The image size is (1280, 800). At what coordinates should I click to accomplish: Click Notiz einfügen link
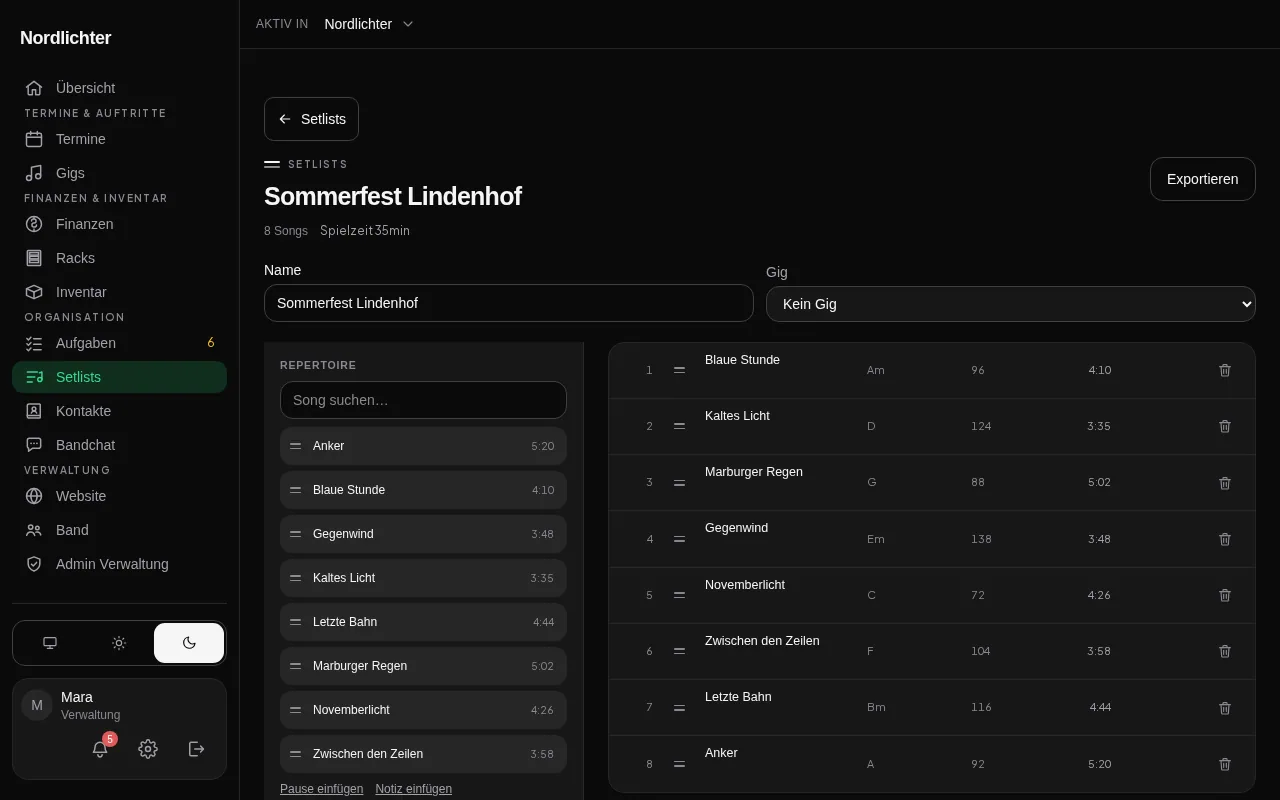coord(413,789)
